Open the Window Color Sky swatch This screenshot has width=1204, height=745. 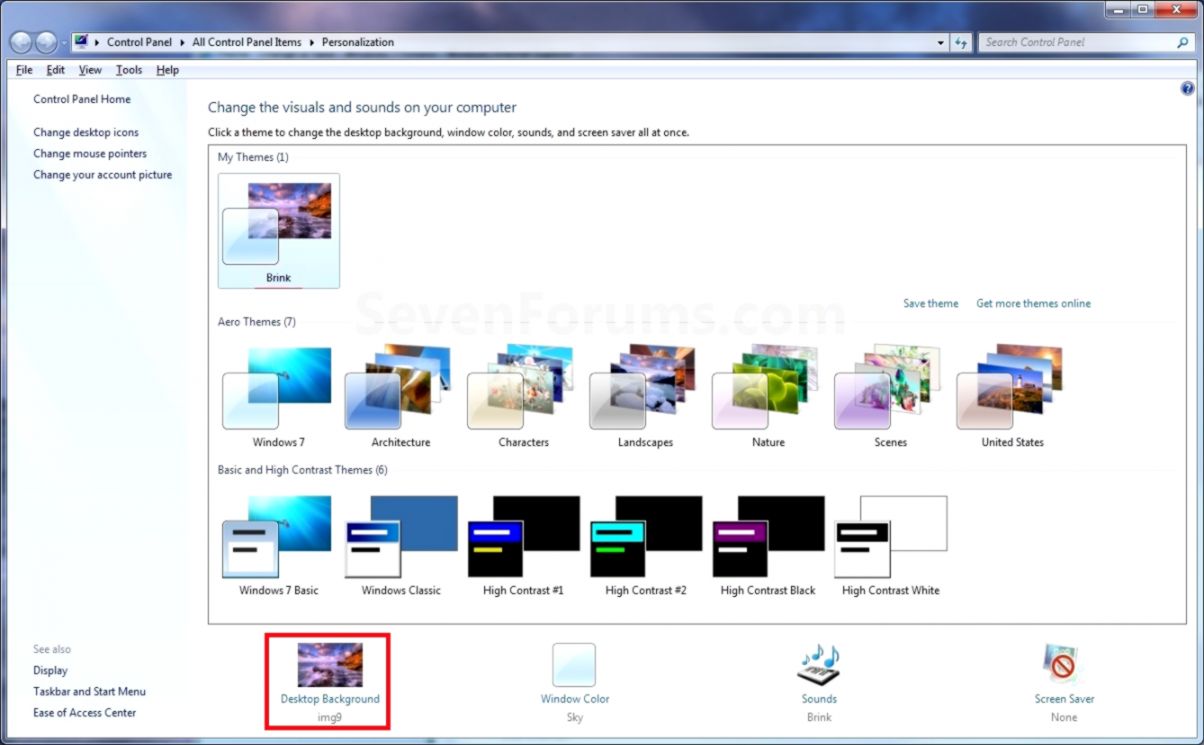pos(574,664)
